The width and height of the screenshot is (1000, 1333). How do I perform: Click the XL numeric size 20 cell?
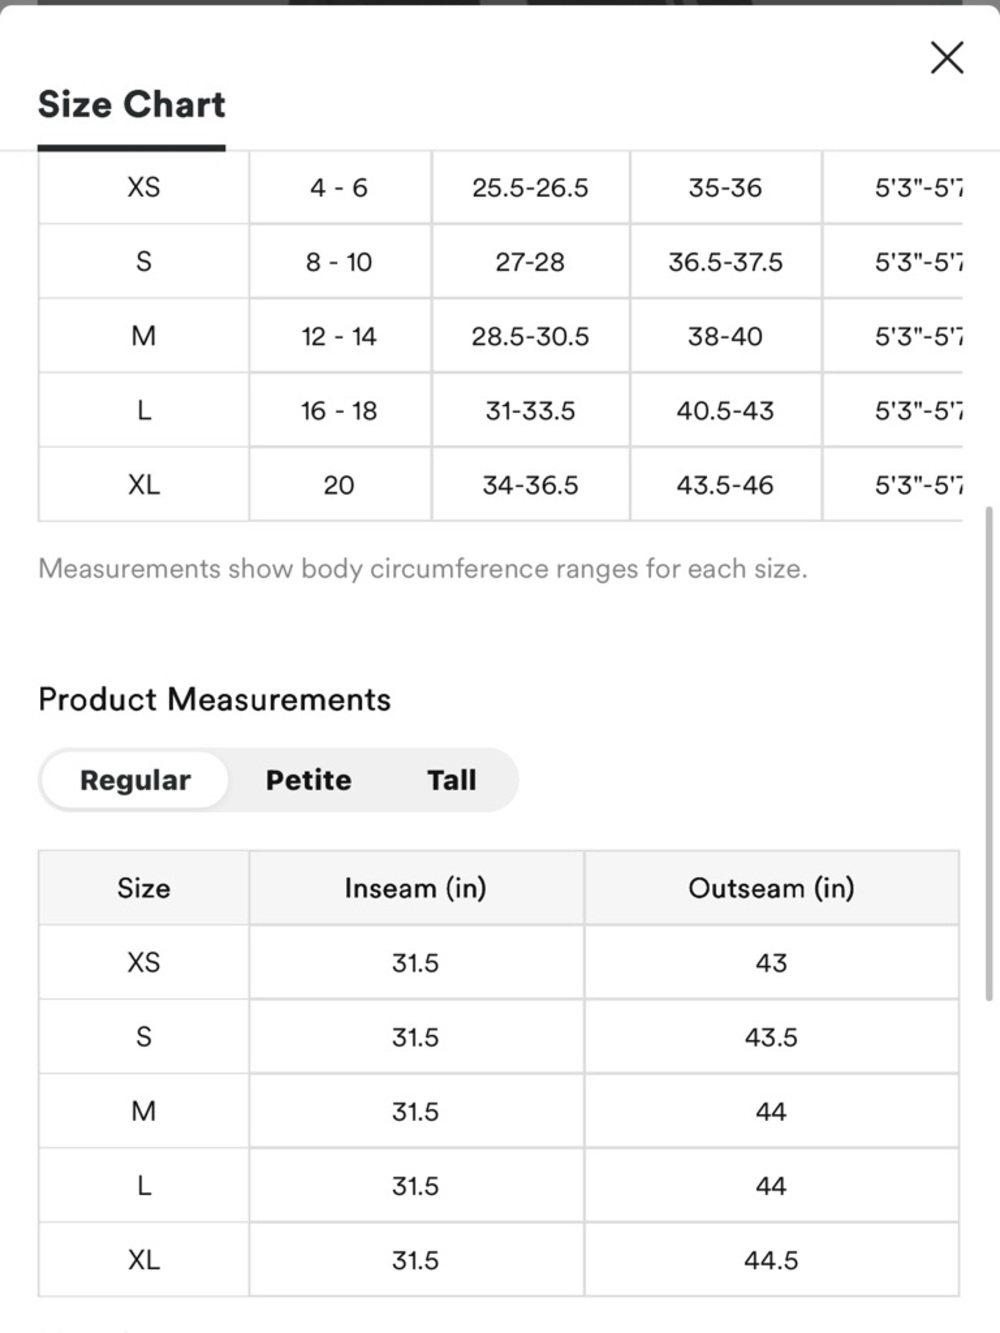[339, 485]
